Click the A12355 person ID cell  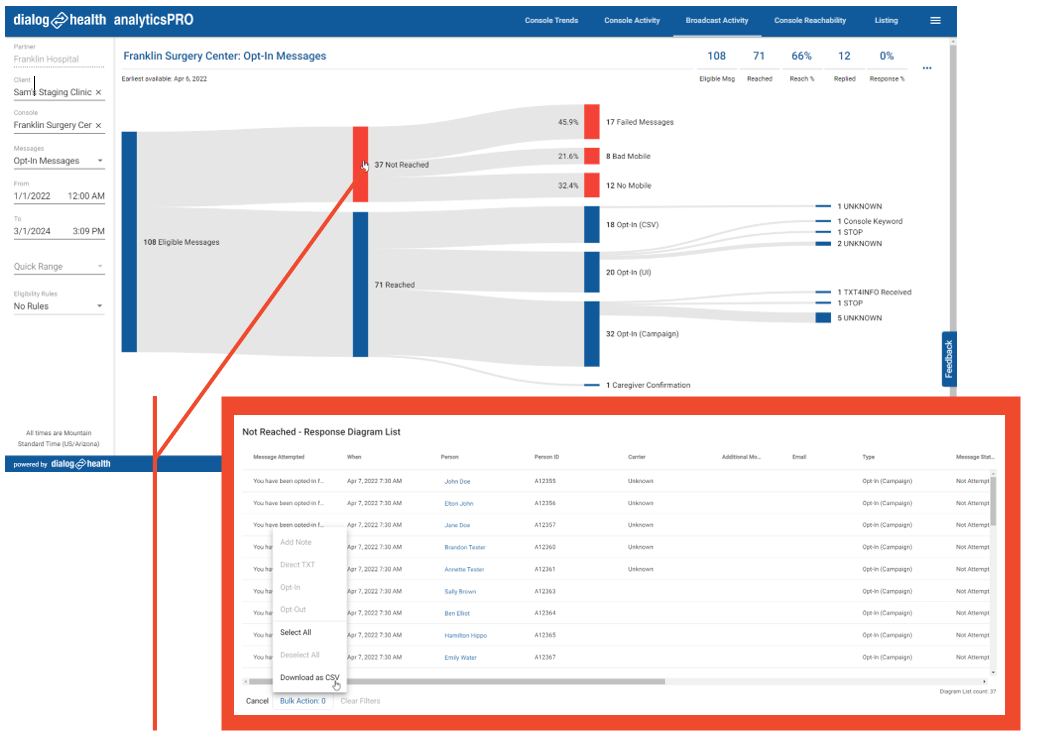(545, 481)
